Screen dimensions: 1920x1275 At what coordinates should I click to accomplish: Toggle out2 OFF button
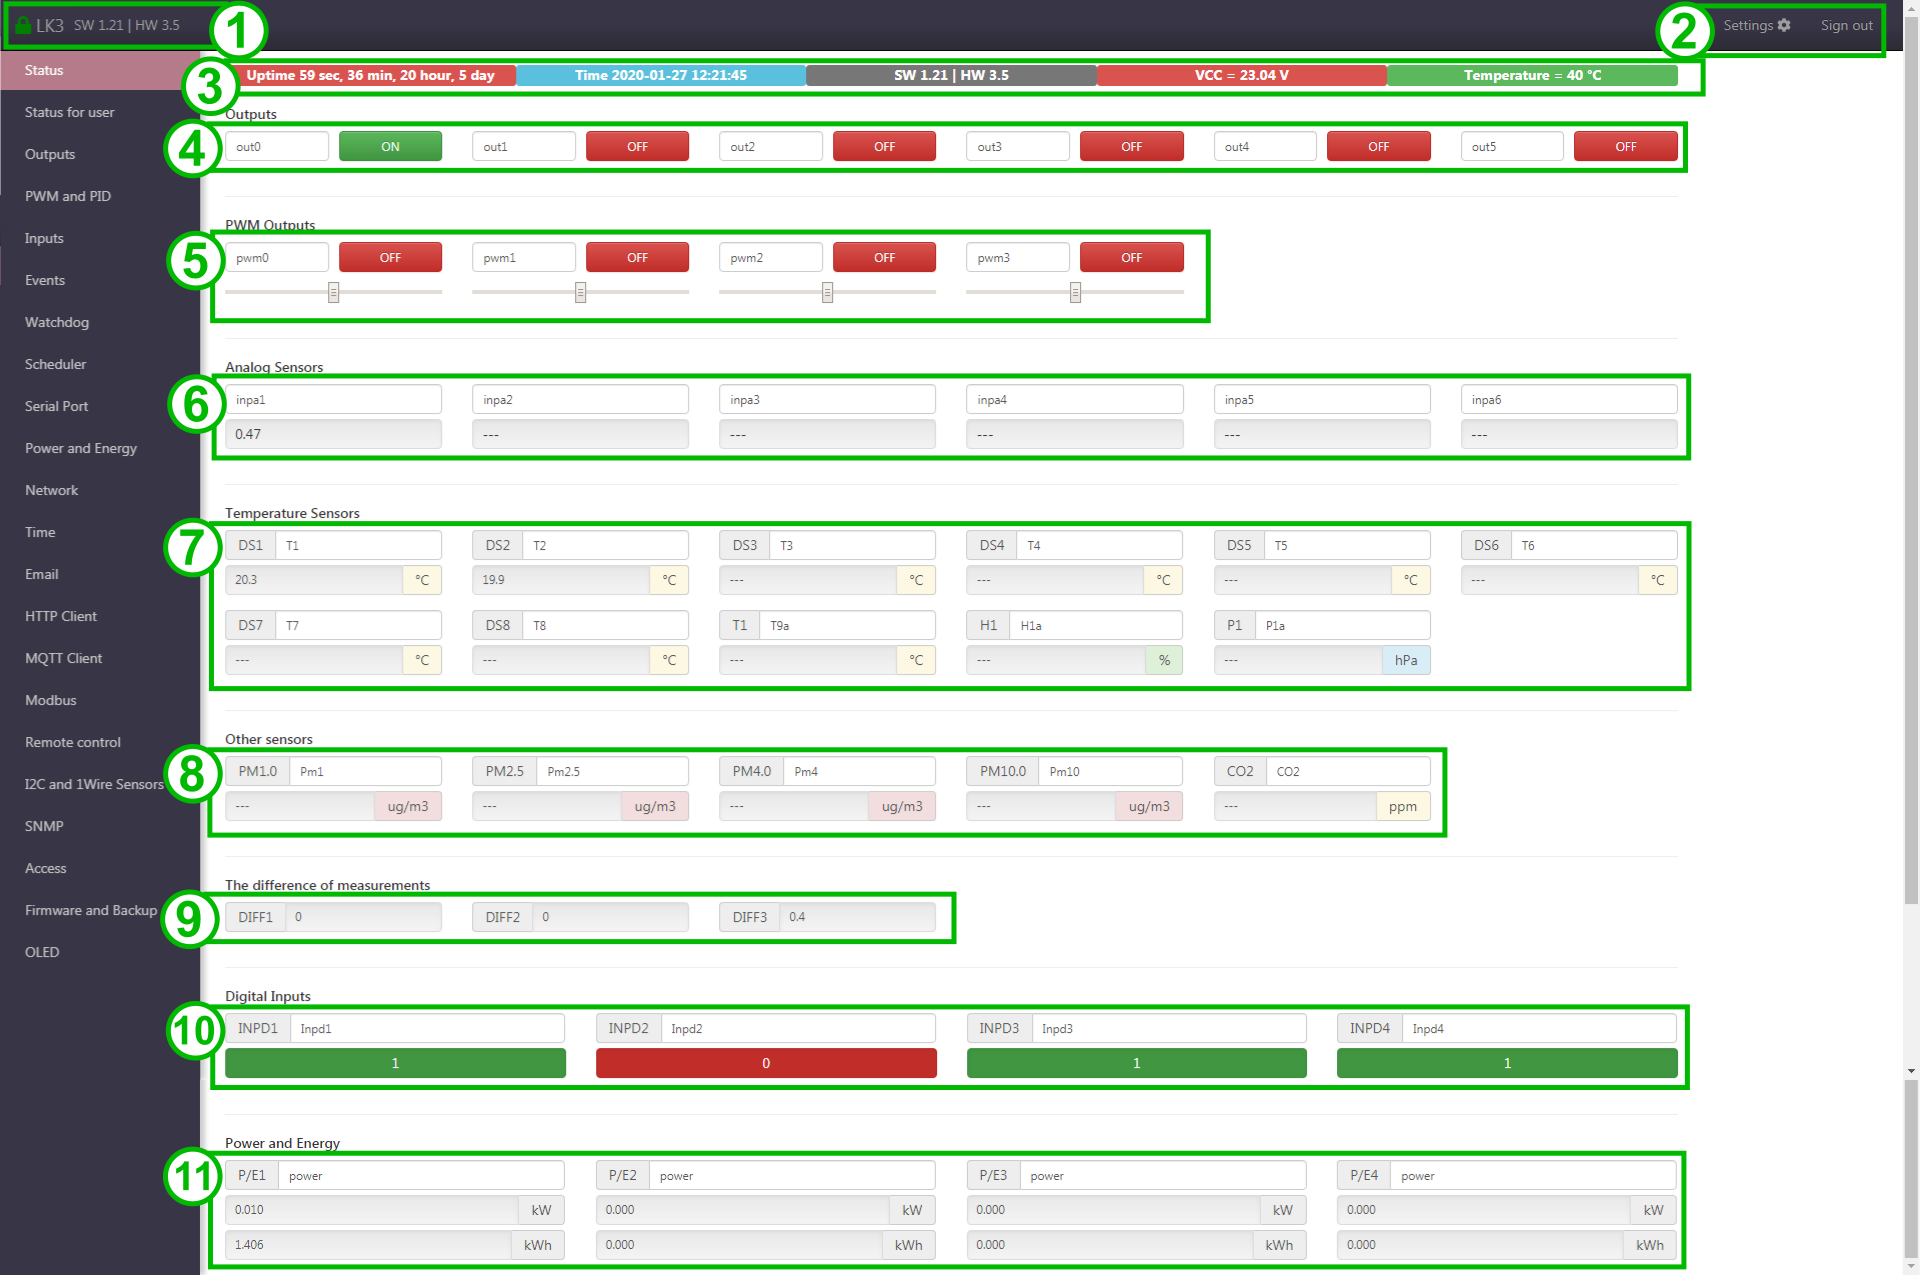tap(884, 146)
